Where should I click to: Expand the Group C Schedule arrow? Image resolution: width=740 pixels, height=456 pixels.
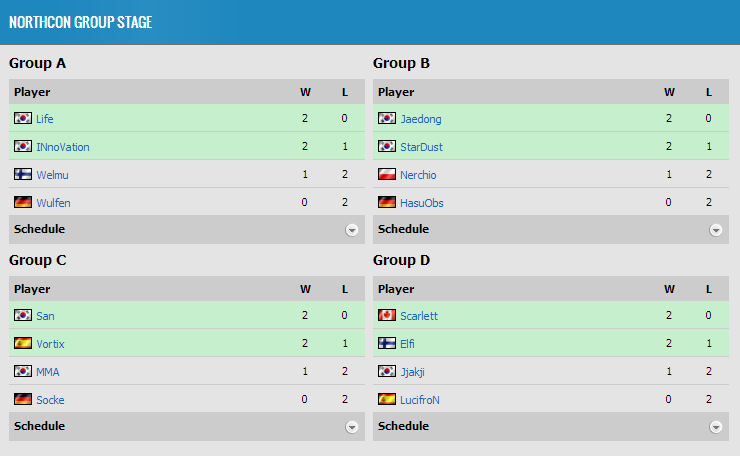click(352, 427)
